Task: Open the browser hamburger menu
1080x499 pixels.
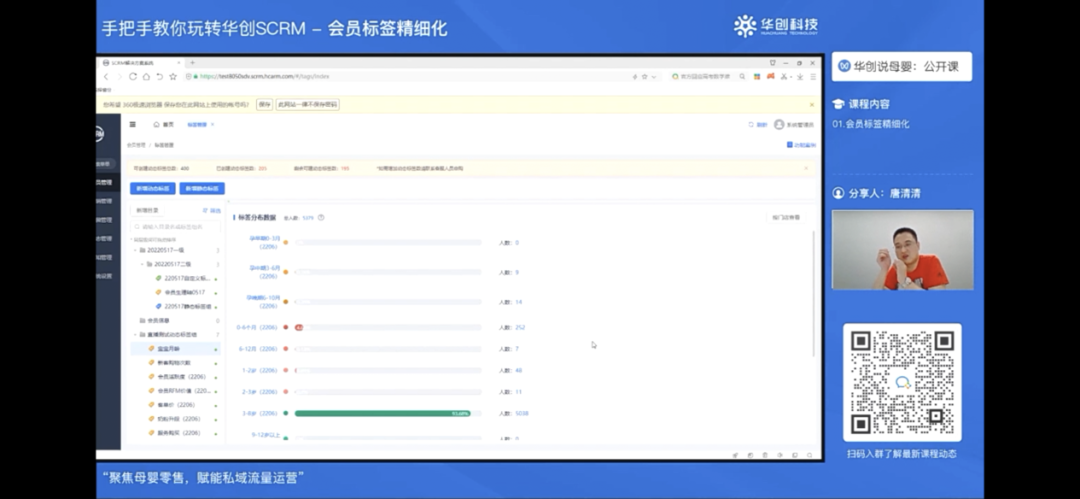Action: pos(813,77)
